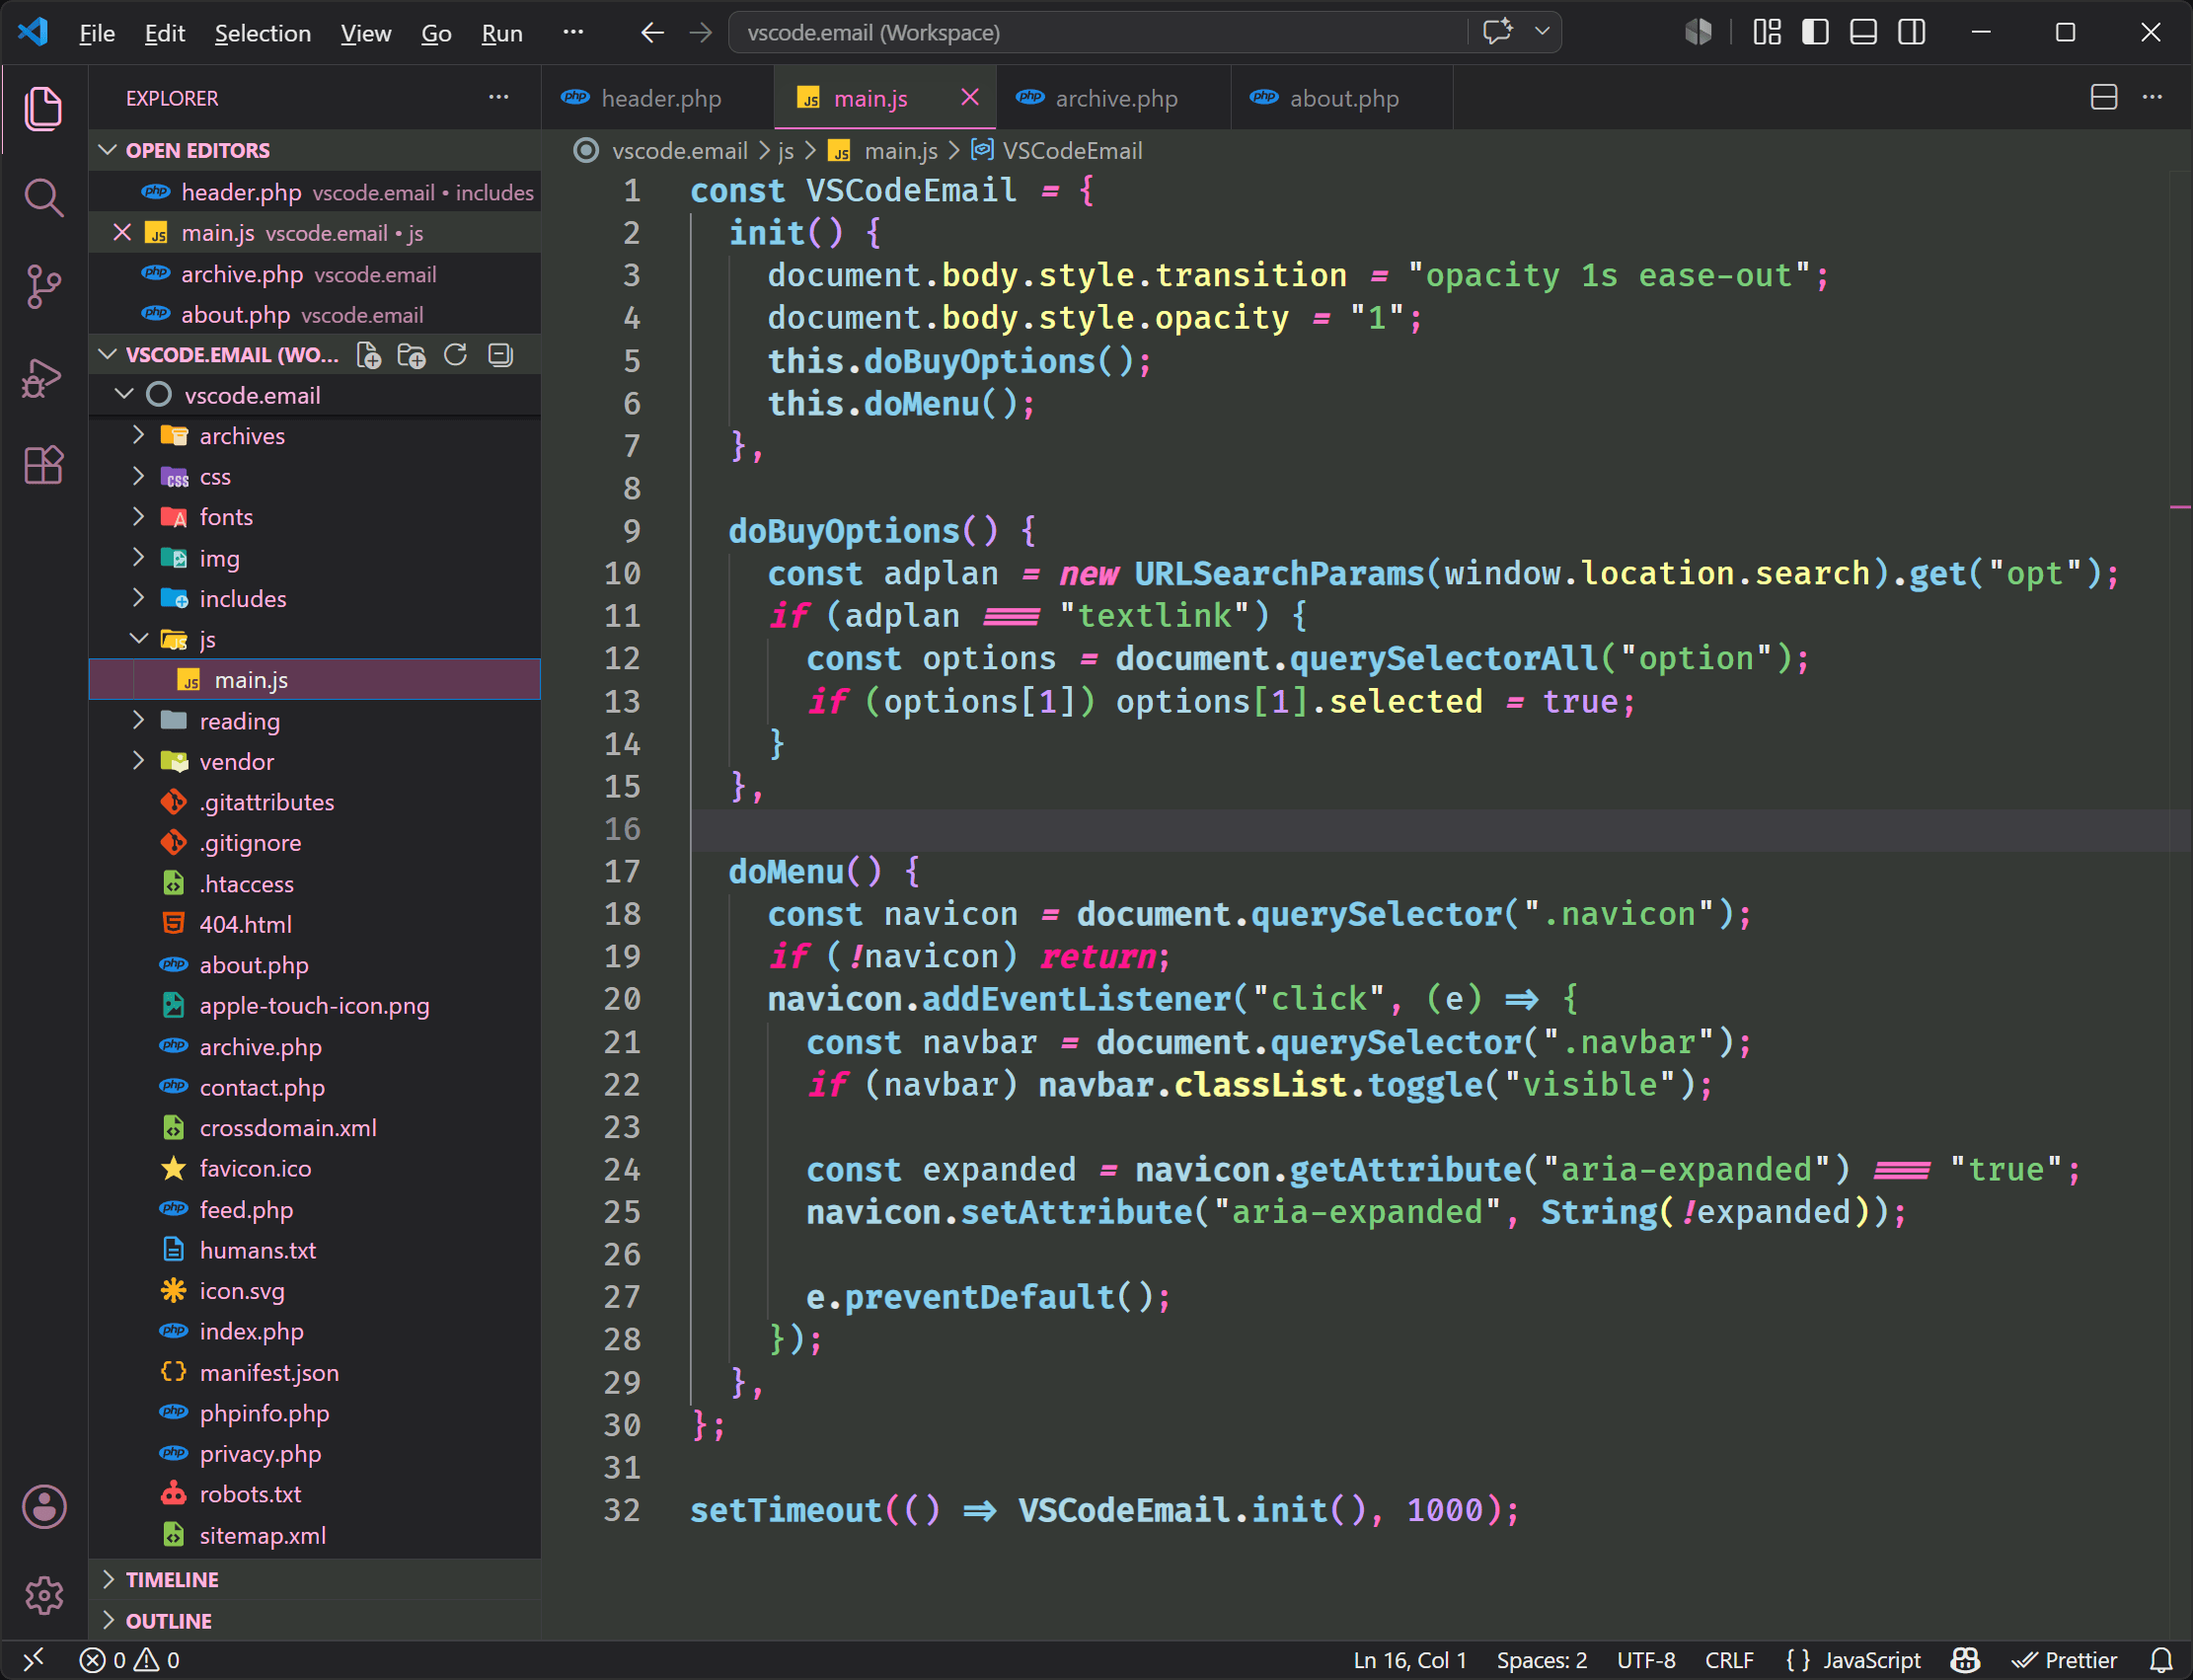2193x1680 pixels.
Task: Click Prettier in status bar
Action: (x=2065, y=1660)
